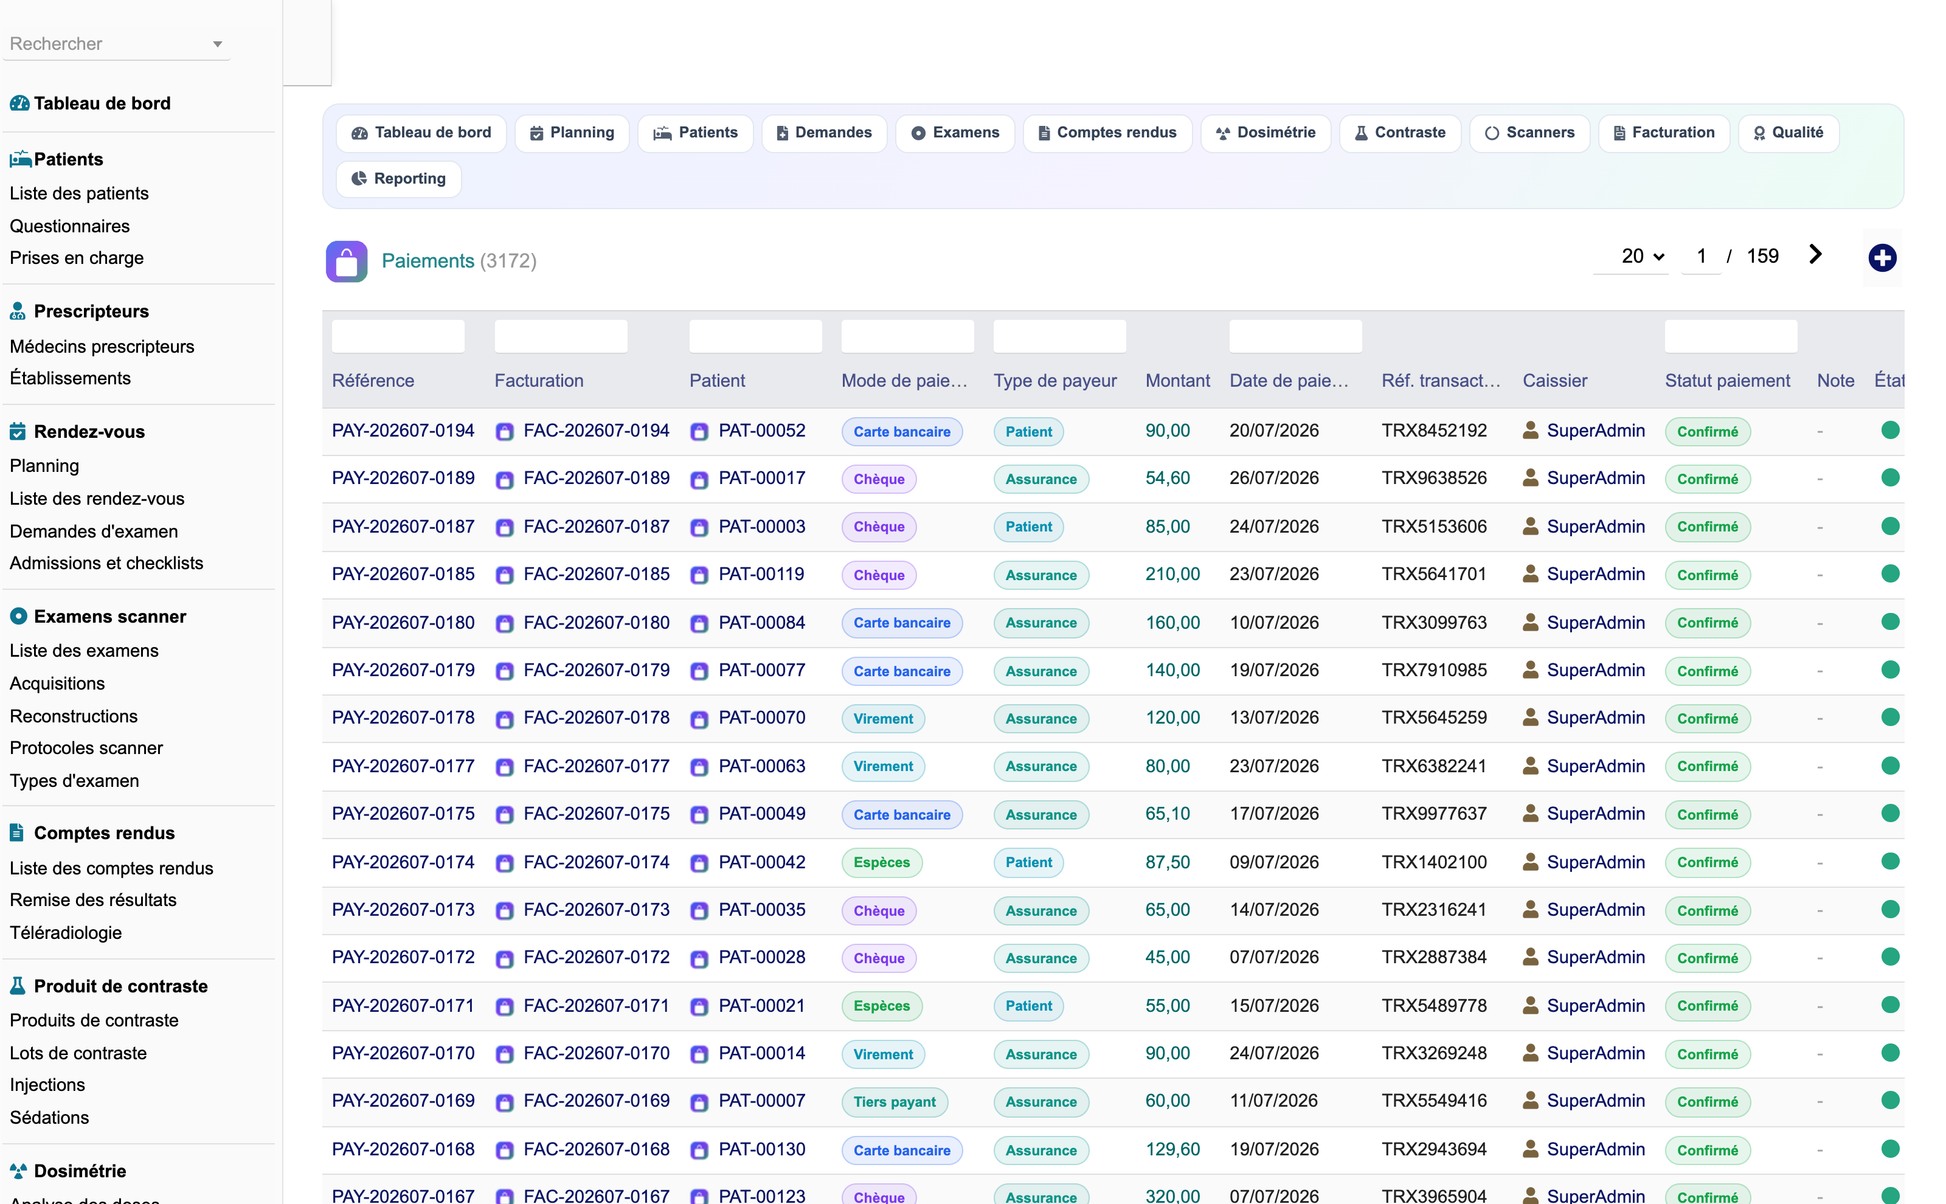Screen dimensions: 1946x1204
Task: Open the Demandes tab
Action: (x=824, y=133)
